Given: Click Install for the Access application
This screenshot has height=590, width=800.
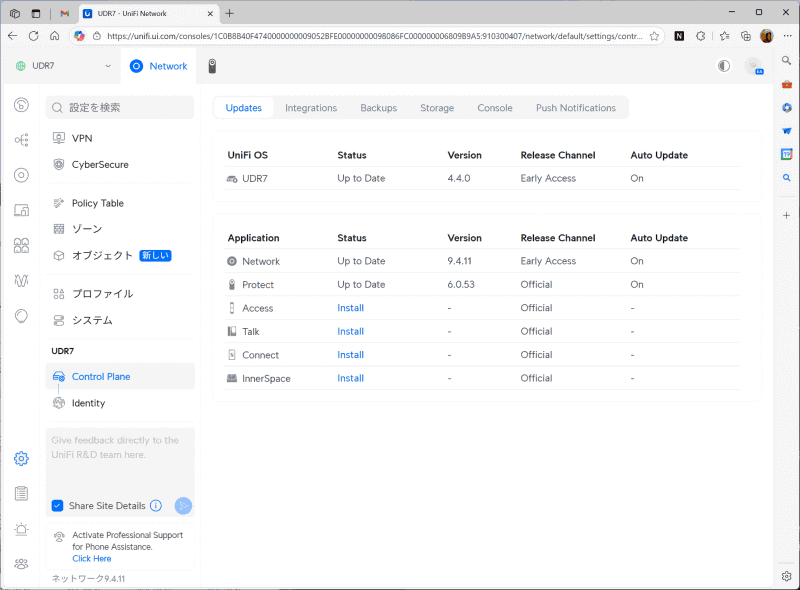Looking at the screenshot, I should click(350, 308).
